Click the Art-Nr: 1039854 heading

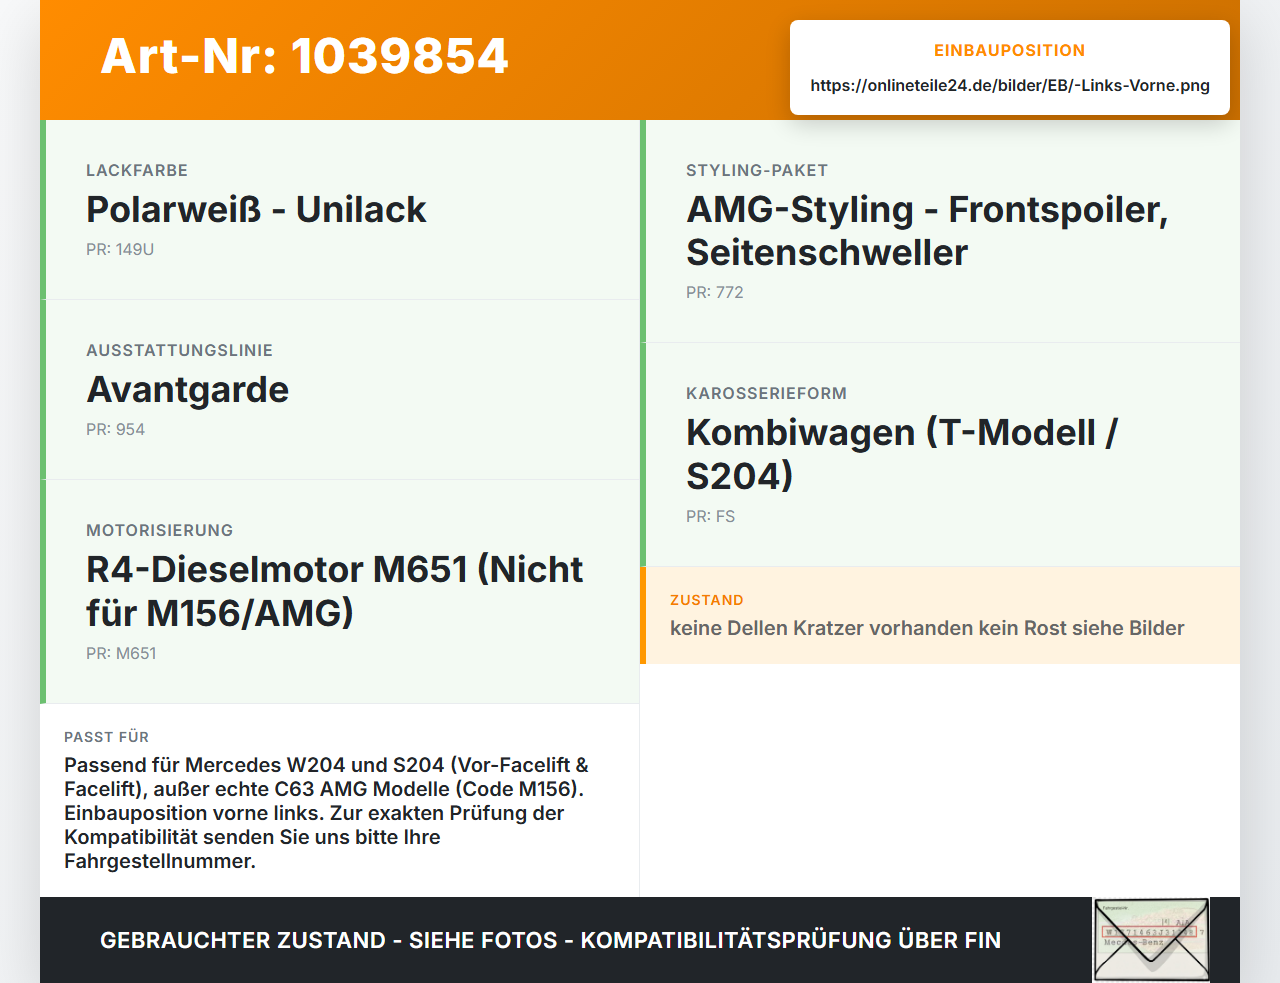(x=305, y=56)
